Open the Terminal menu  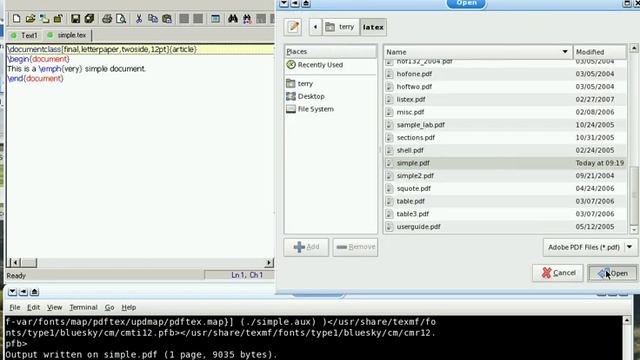83,307
